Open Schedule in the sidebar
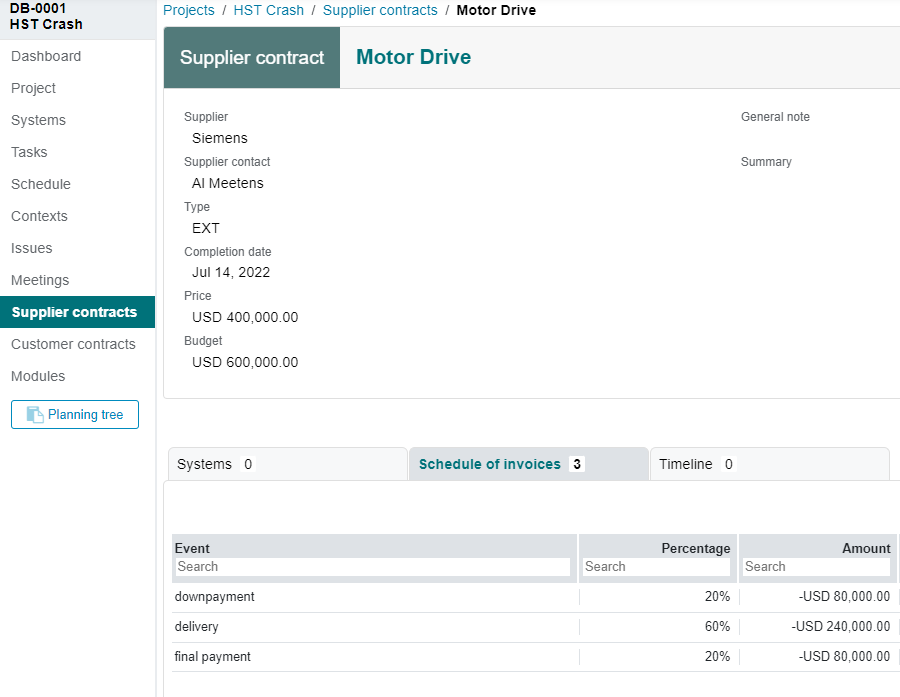Screen dimensions: 900x697 click(x=41, y=184)
